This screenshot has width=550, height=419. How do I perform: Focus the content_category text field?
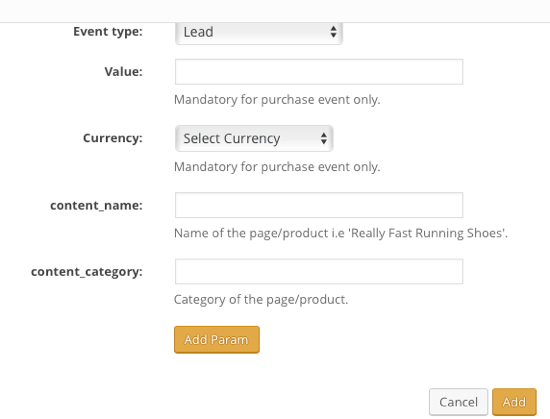319,271
